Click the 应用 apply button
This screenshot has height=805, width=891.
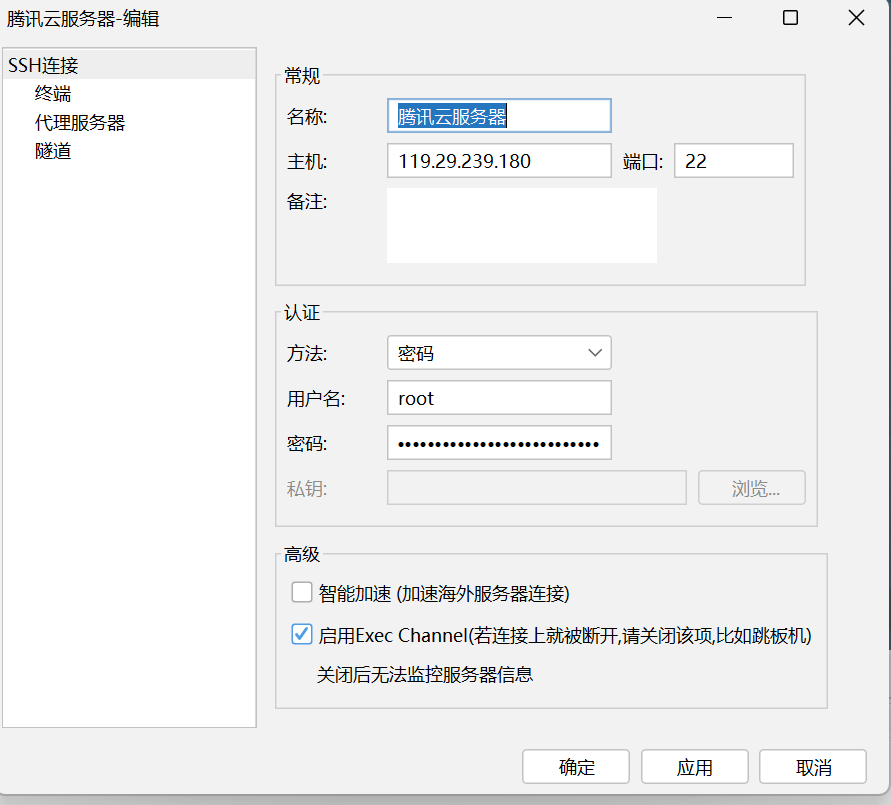[694, 767]
